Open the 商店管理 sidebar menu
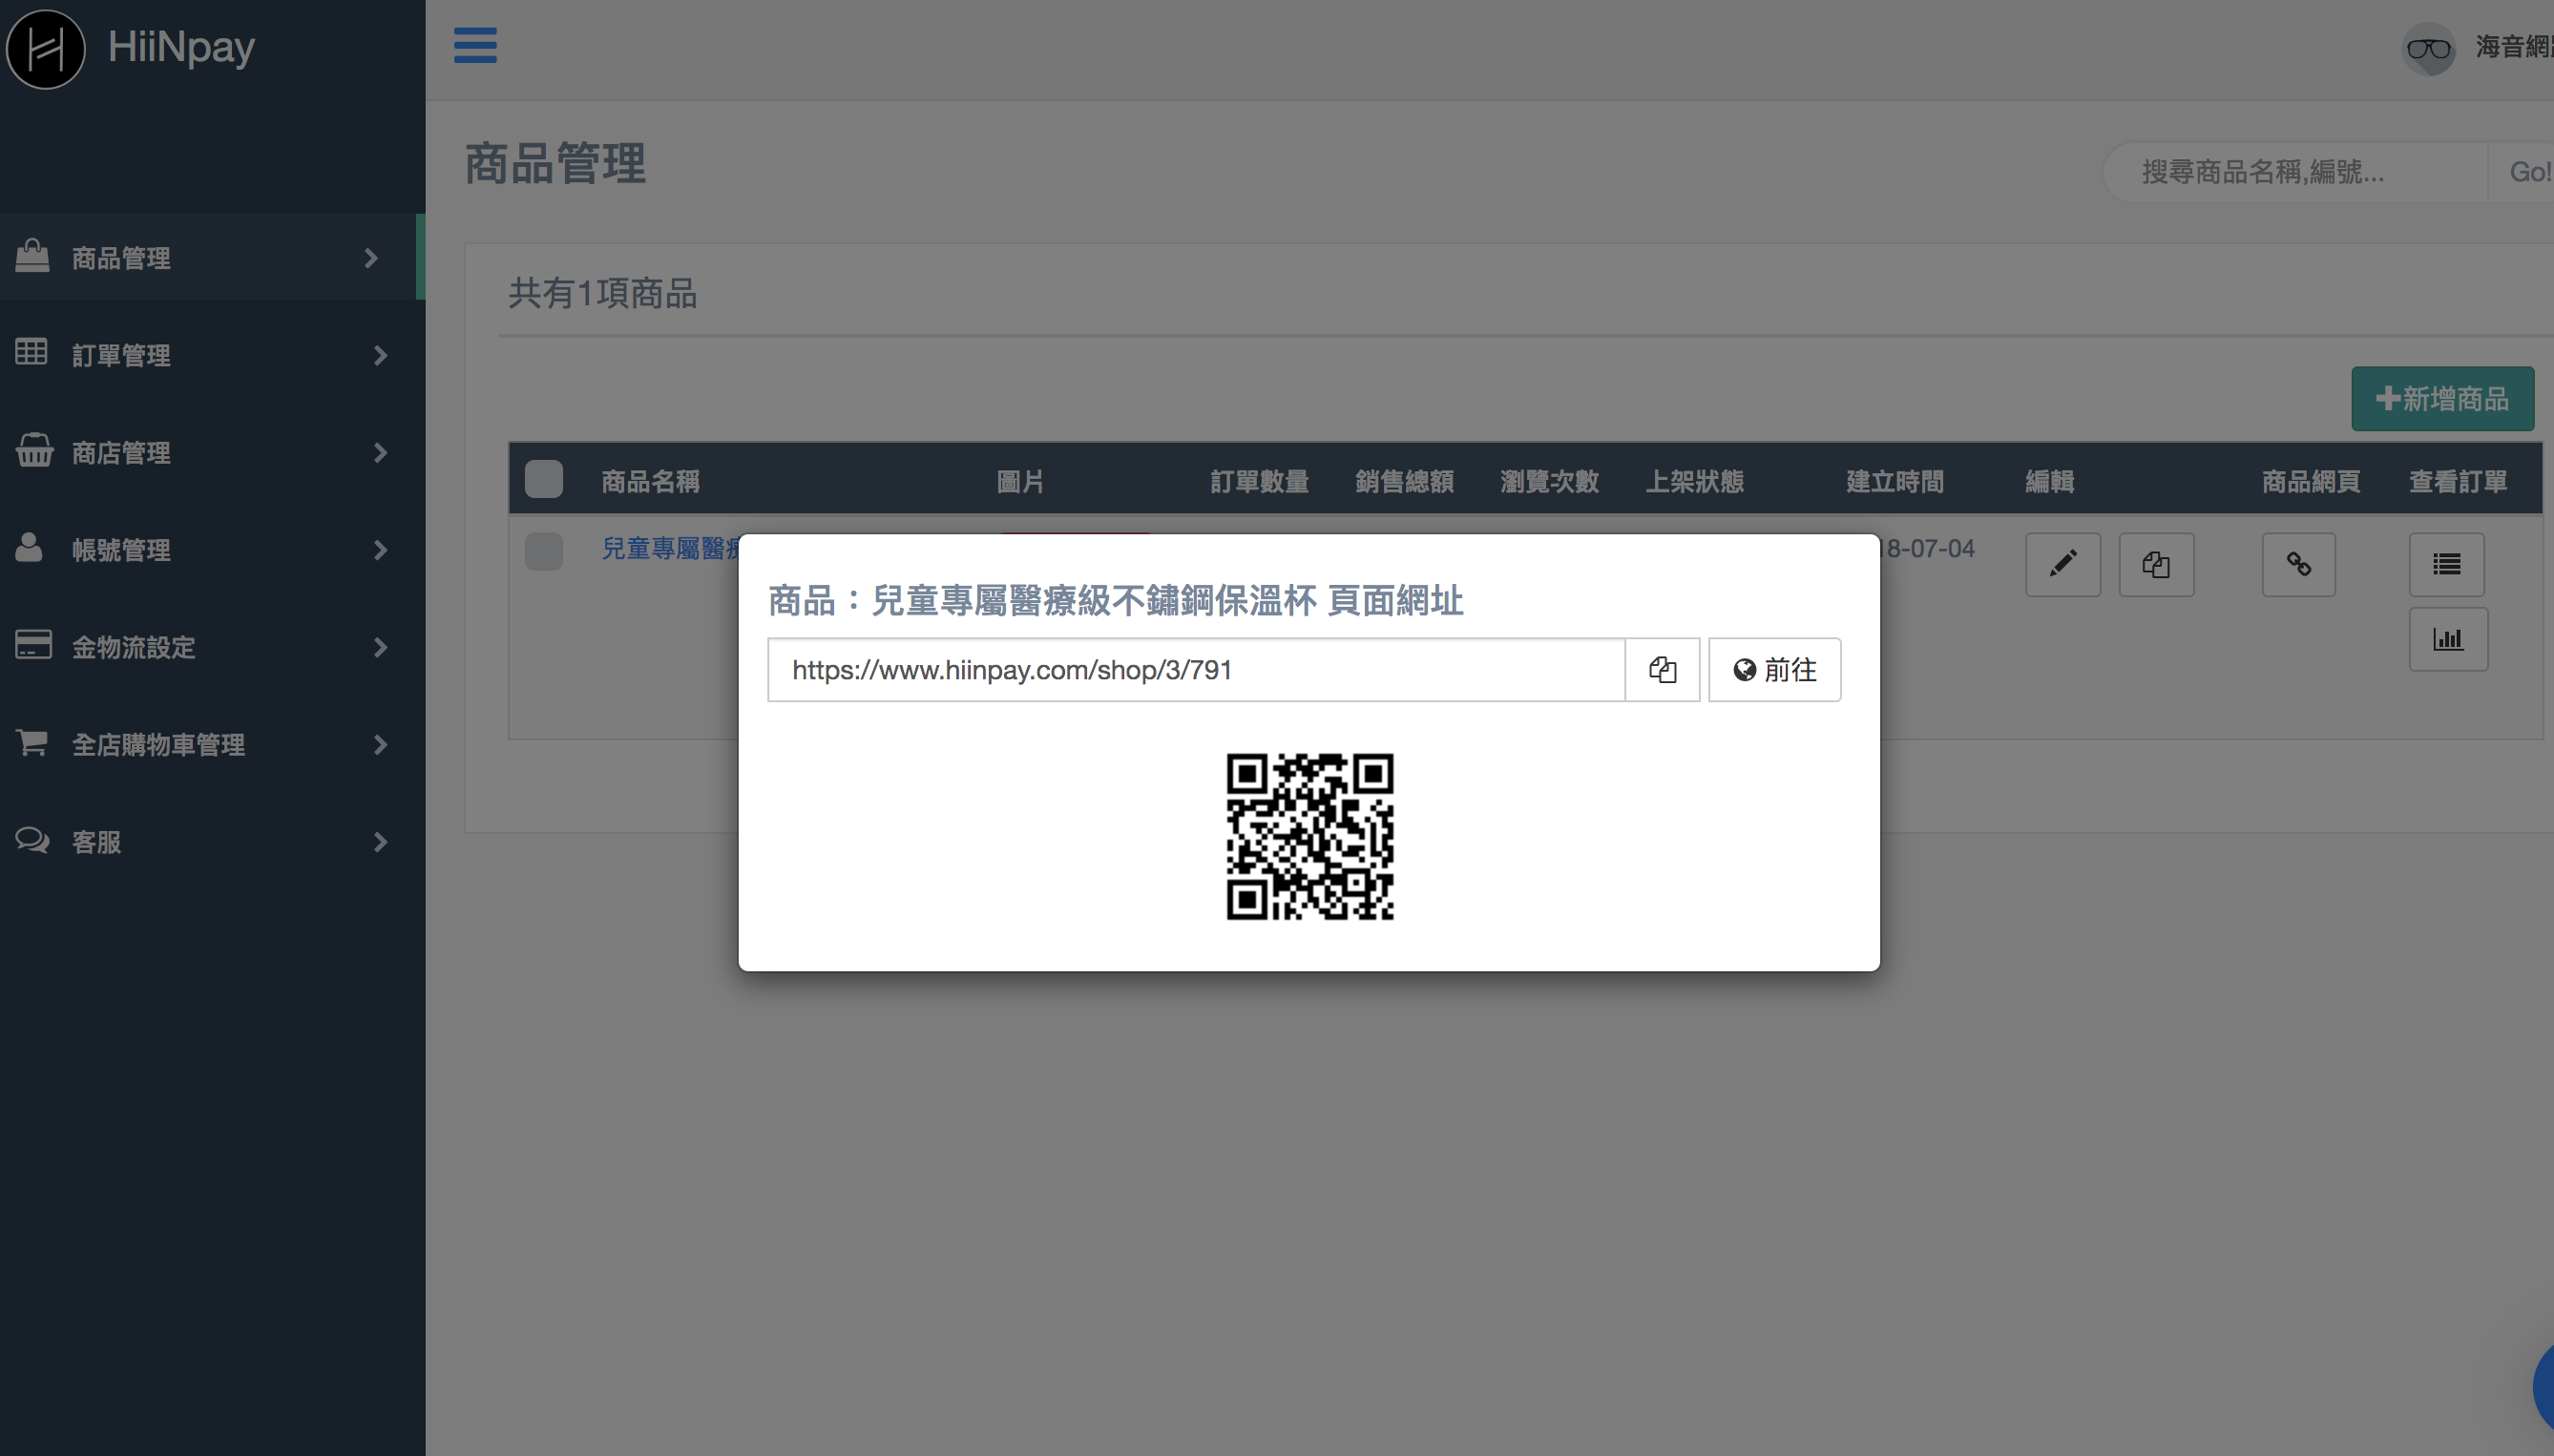 click(x=212, y=452)
